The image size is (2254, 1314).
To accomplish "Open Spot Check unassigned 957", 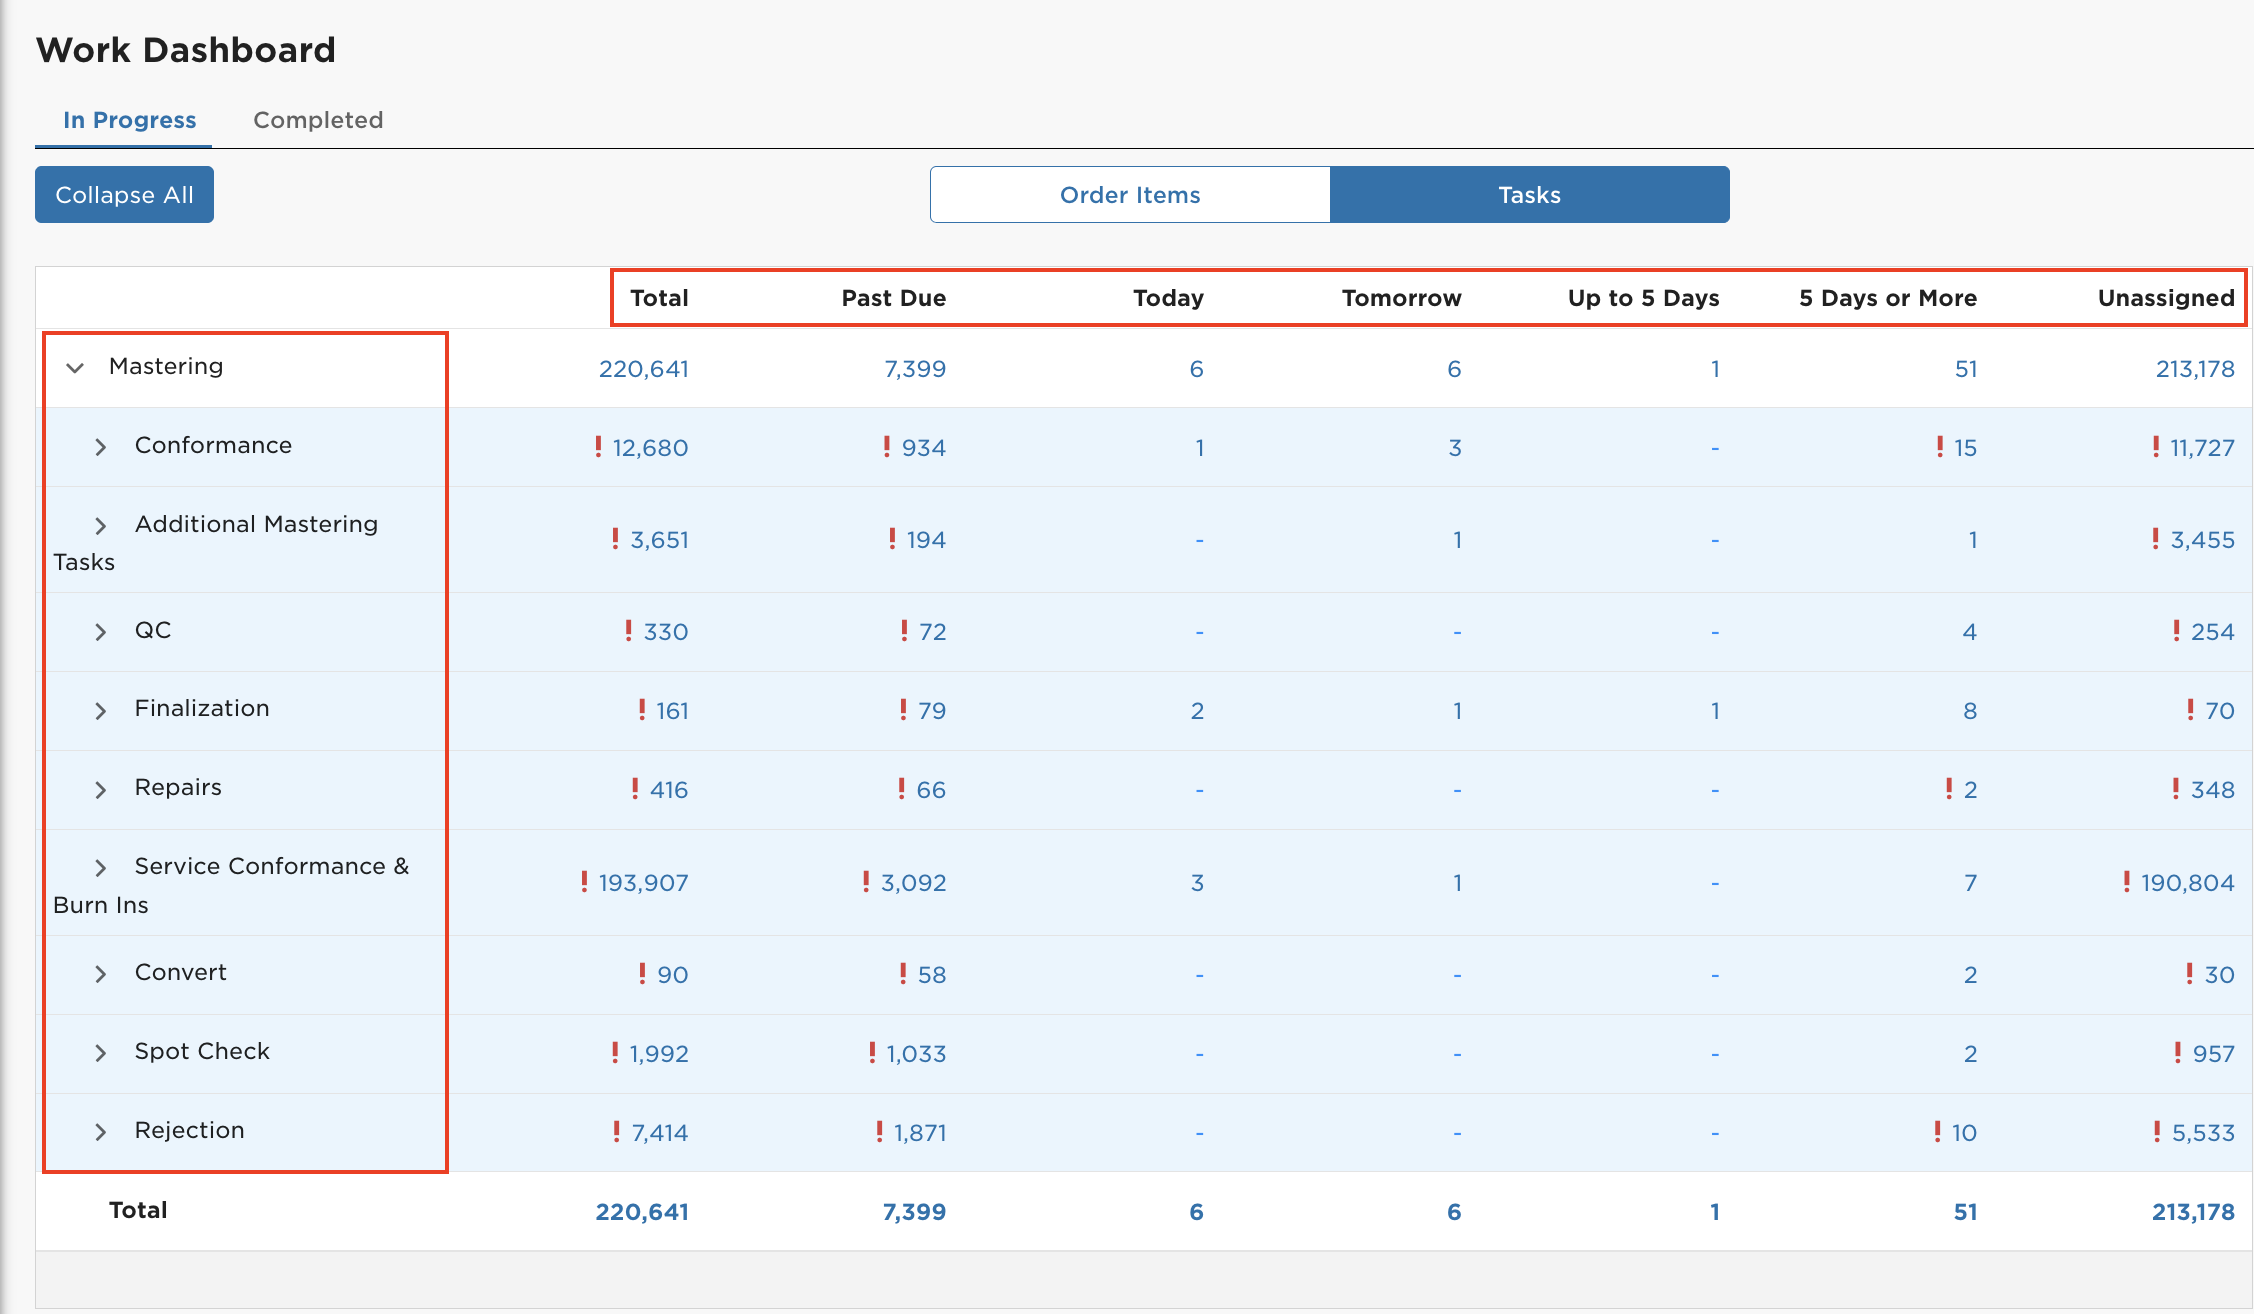I will tap(2213, 1054).
